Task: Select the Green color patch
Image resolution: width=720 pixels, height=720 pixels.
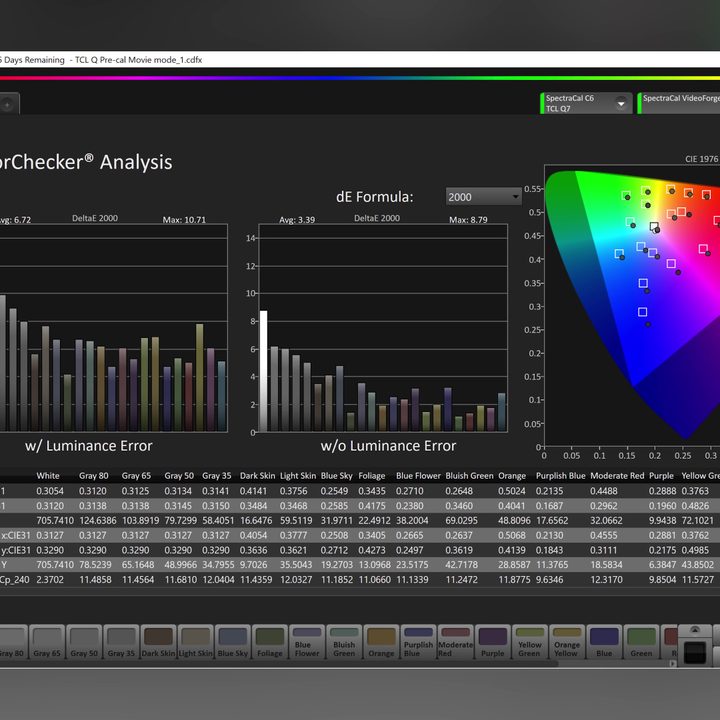Action: pyautogui.click(x=642, y=641)
